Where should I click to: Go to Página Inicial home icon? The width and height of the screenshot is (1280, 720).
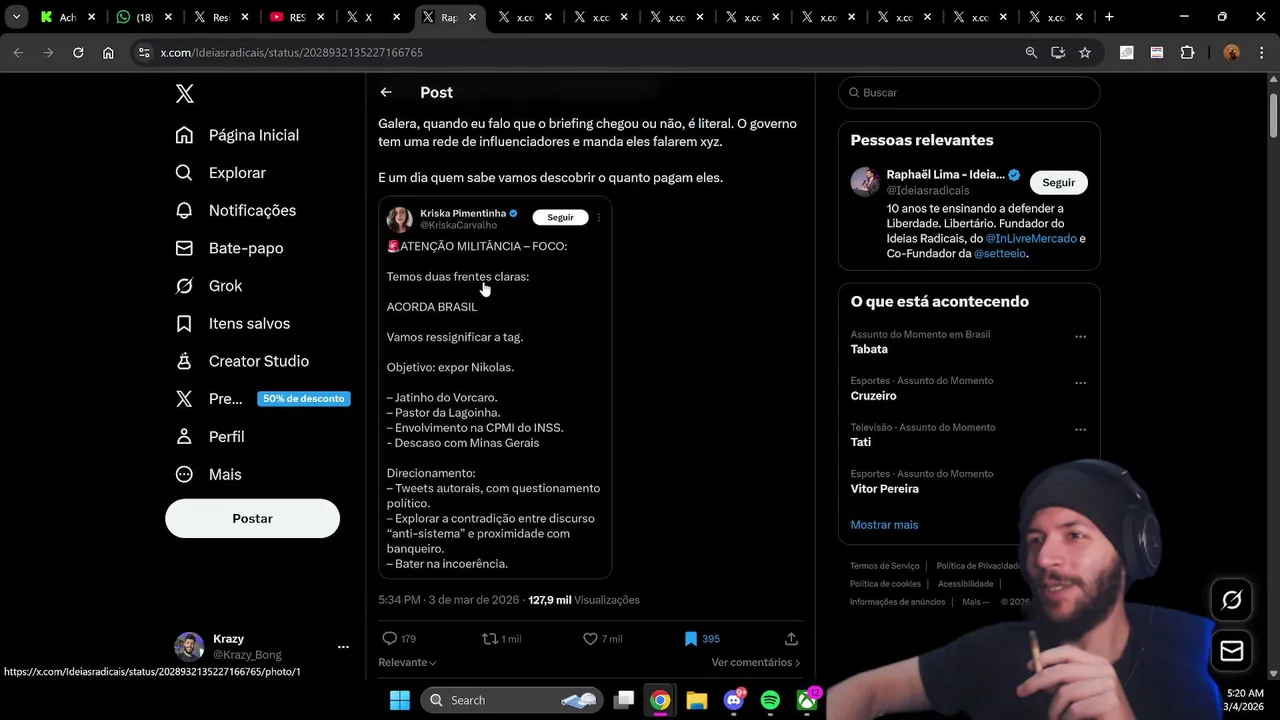coord(184,135)
